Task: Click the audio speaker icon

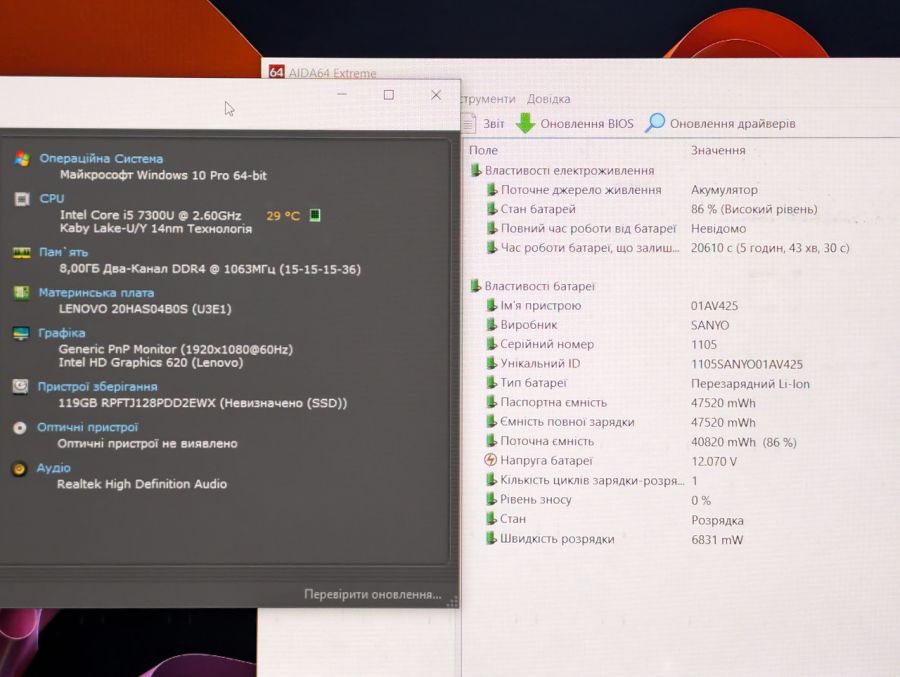Action: 19,469
